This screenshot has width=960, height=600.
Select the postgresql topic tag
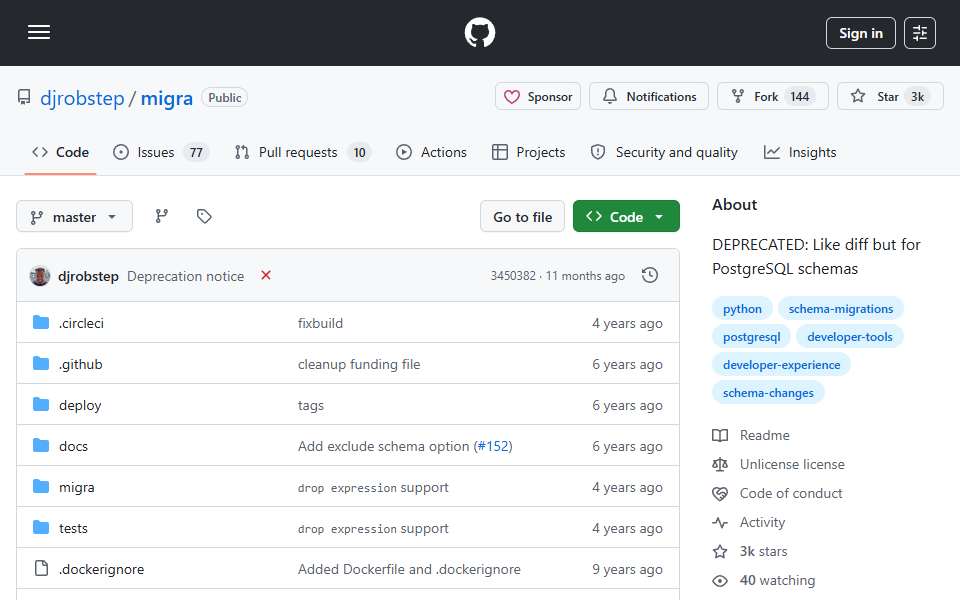click(x=751, y=337)
